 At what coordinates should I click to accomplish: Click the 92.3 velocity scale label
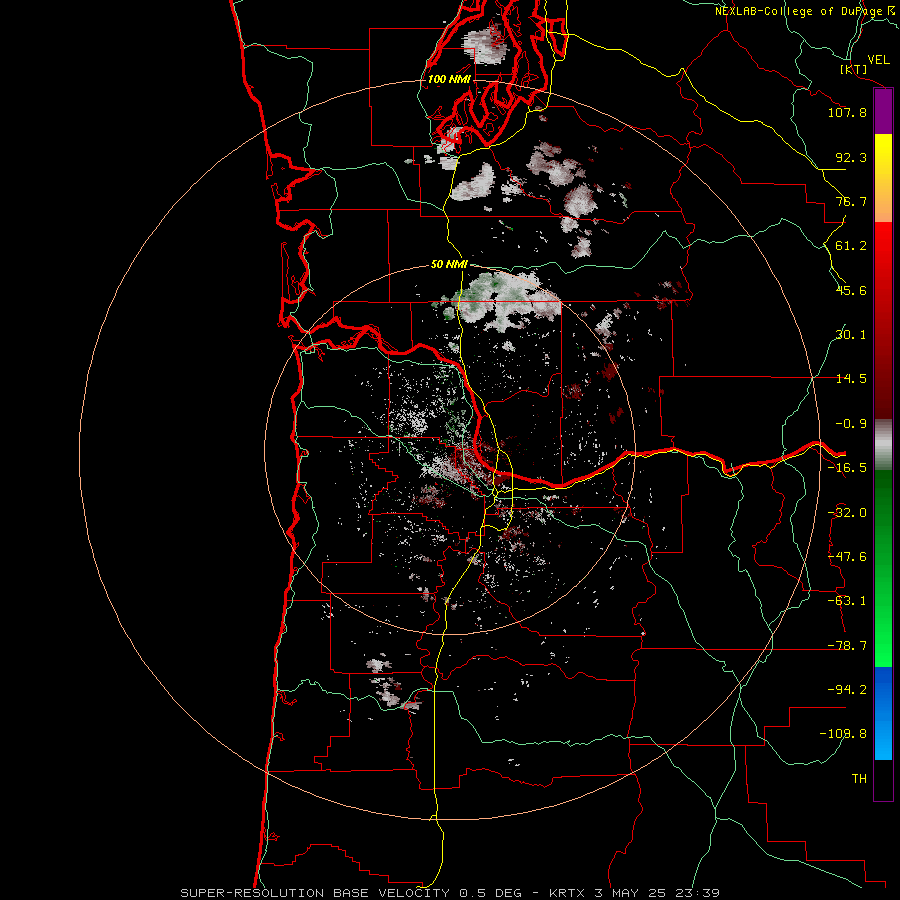pos(851,157)
